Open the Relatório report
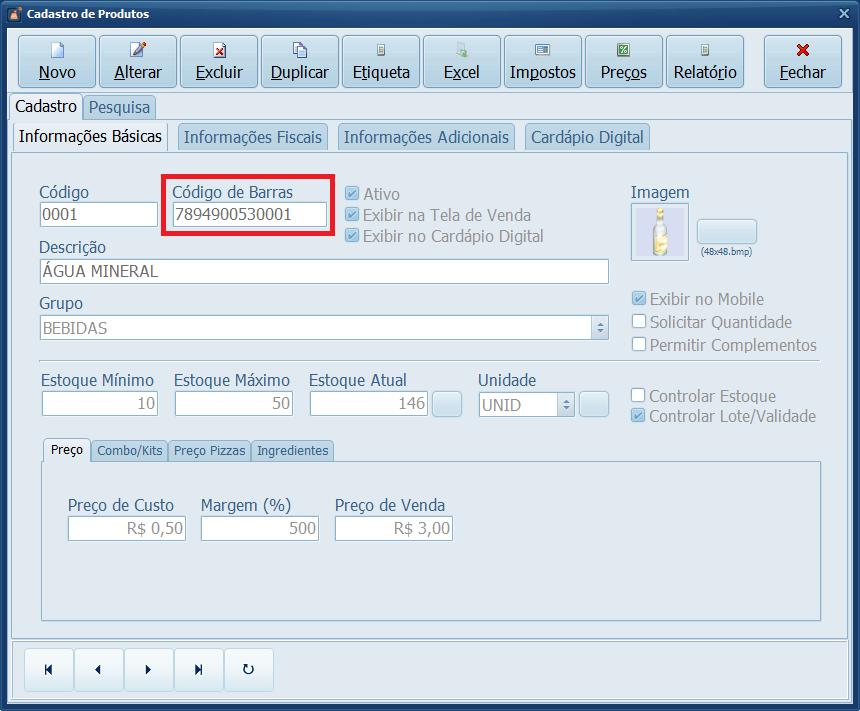Screen dimensions: 860x711 coord(705,62)
